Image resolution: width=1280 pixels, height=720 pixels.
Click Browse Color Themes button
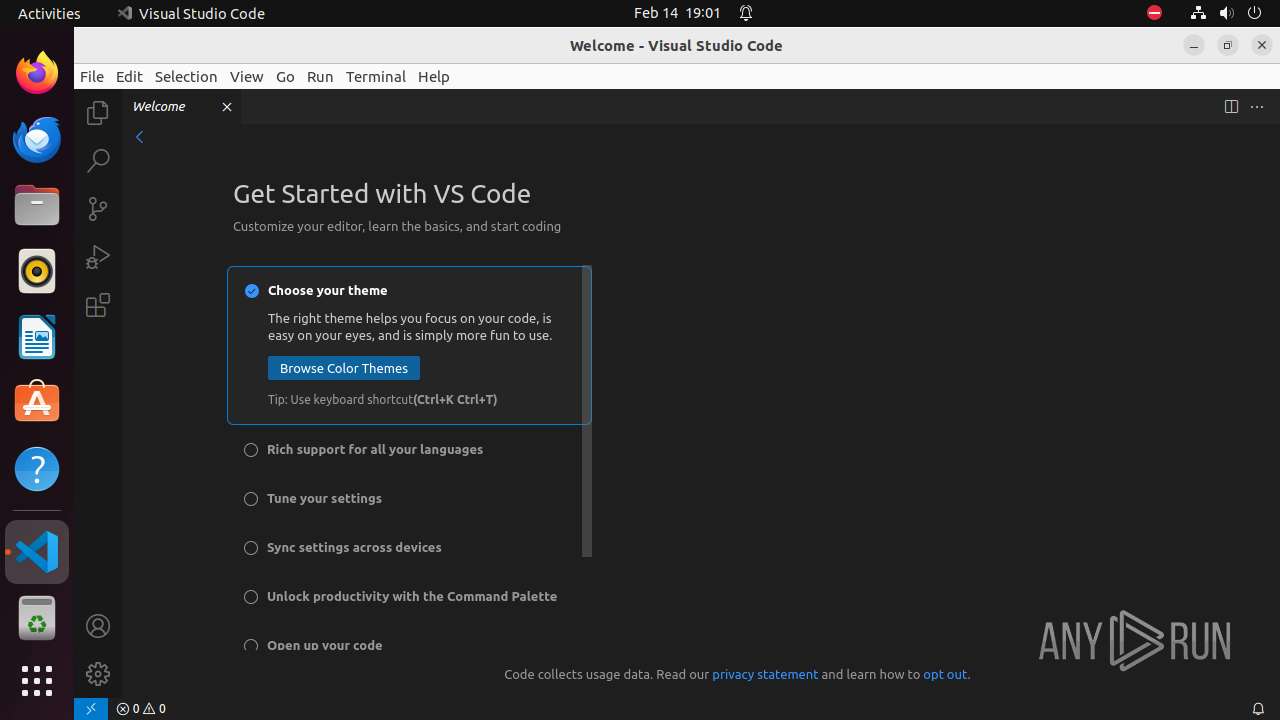point(344,368)
